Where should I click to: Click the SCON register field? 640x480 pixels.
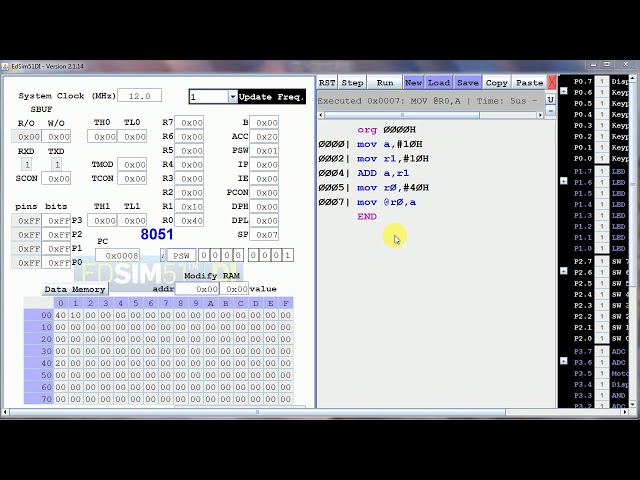(56, 178)
